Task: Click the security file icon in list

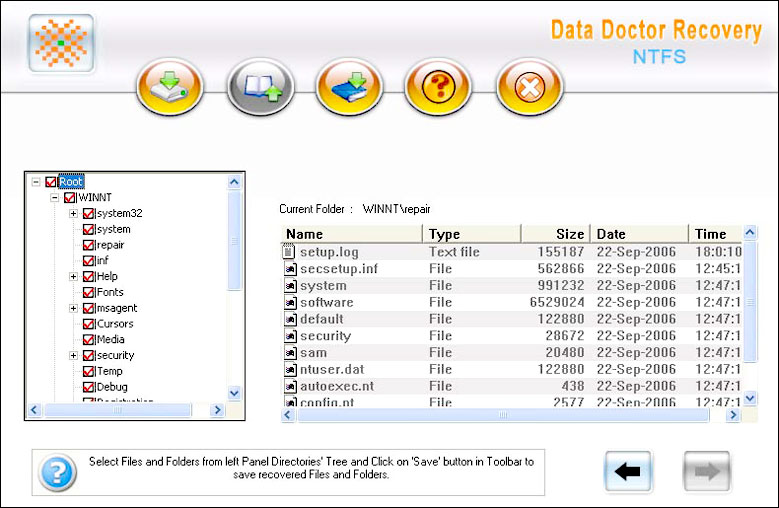Action: click(x=290, y=336)
